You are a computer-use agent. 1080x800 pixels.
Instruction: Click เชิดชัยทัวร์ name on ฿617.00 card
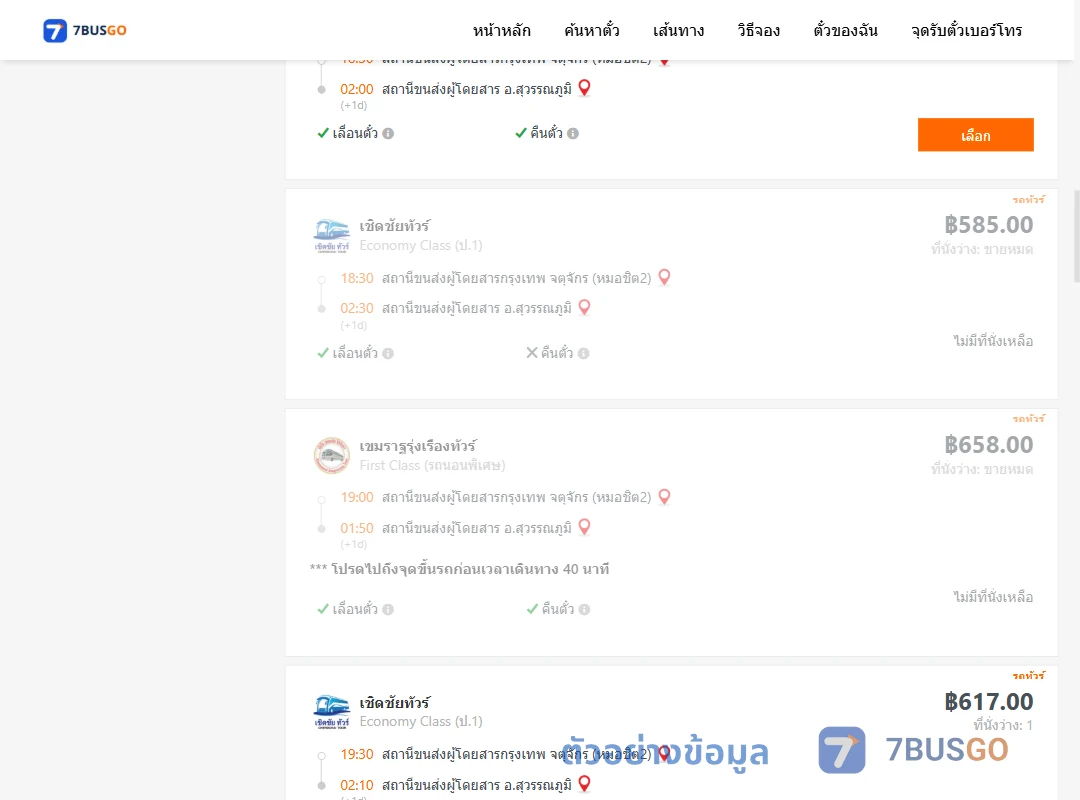pyautogui.click(x=395, y=702)
